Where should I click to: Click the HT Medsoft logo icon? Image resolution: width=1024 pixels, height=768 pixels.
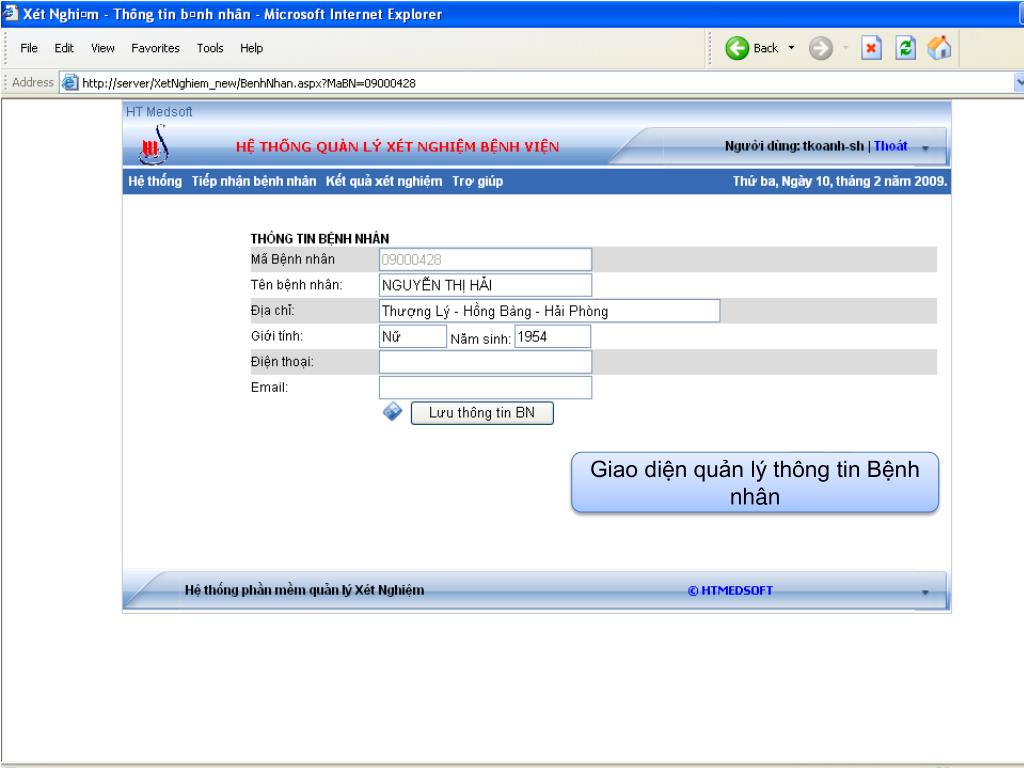tap(154, 145)
